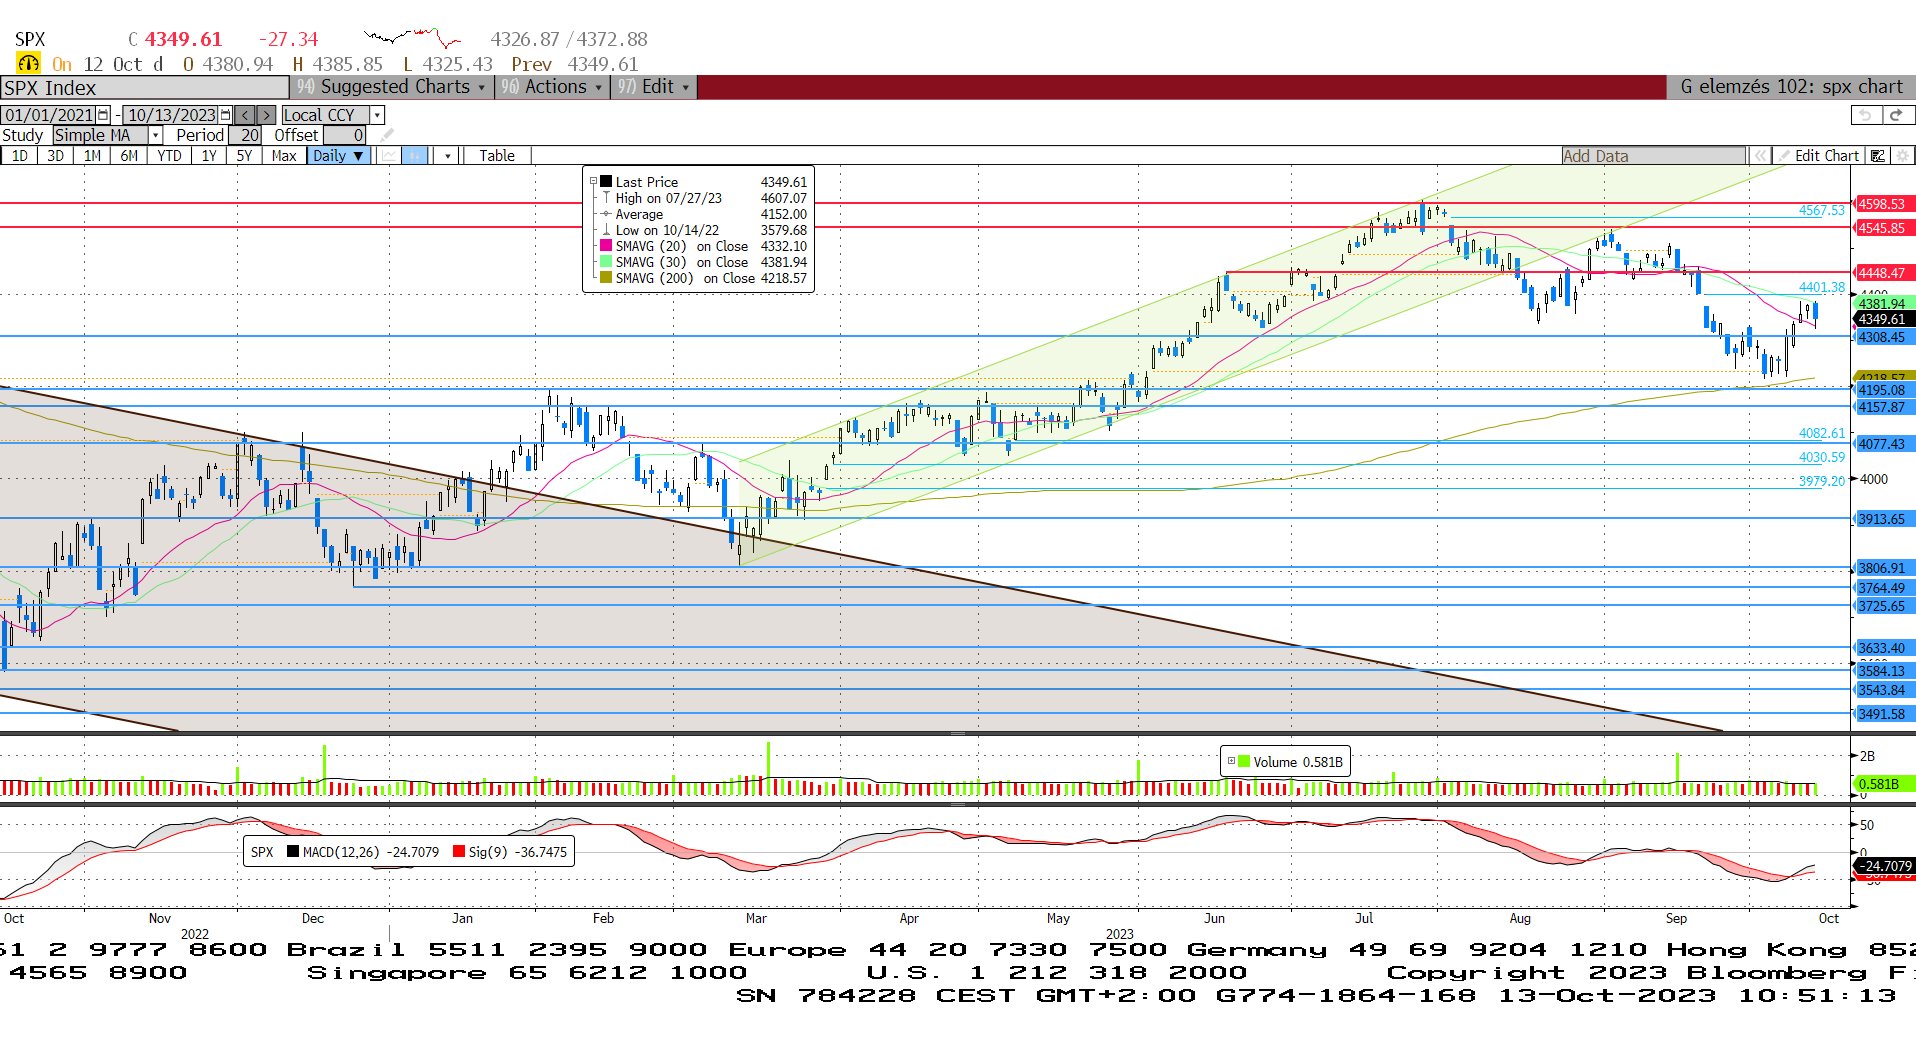Image resolution: width=1916 pixels, height=1051 pixels.
Task: Click the 4448.47 red price level label
Action: click(x=1882, y=273)
